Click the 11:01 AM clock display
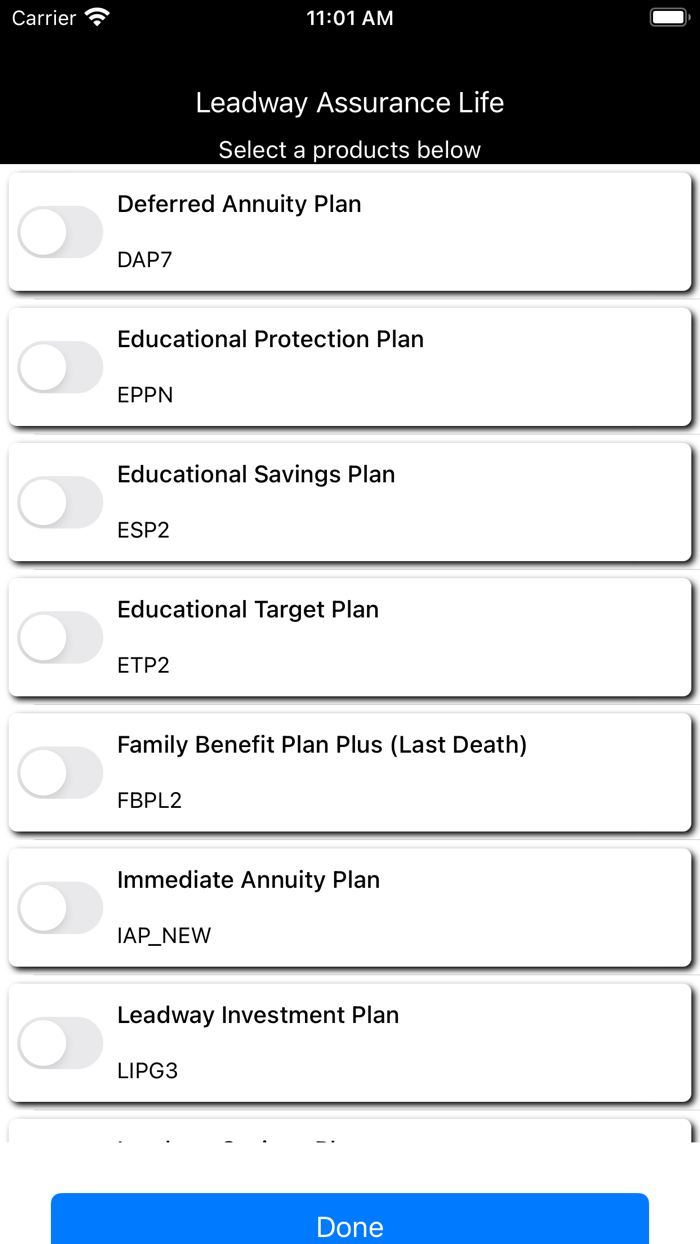Image resolution: width=700 pixels, height=1244 pixels. pos(350,17)
